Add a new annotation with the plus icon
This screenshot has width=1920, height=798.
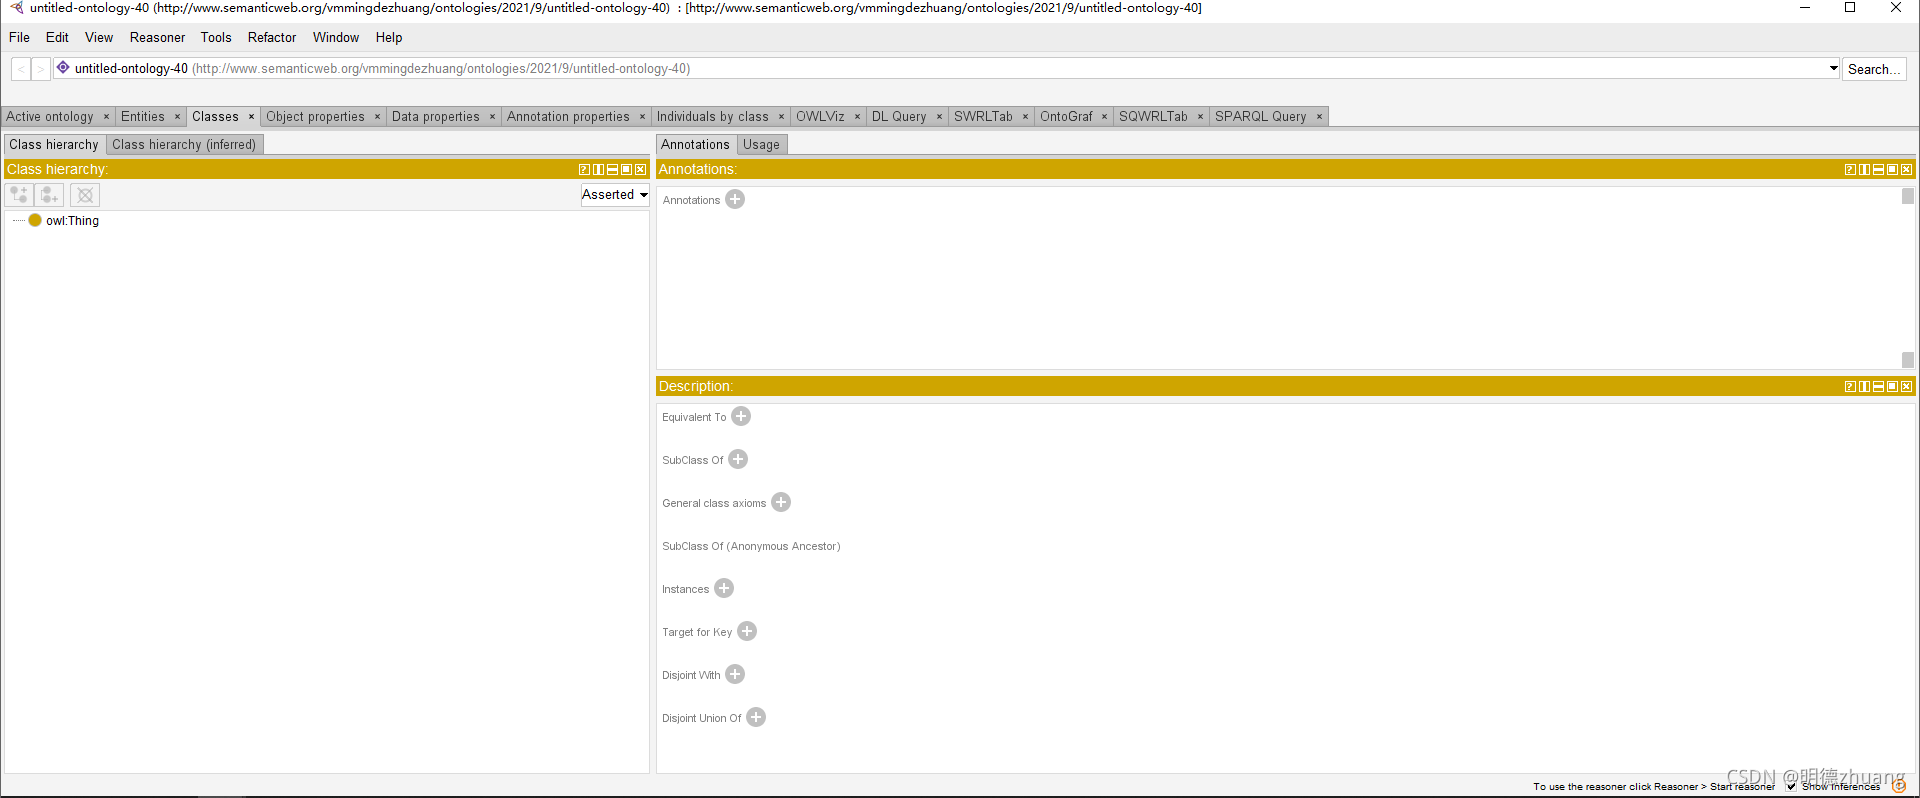click(735, 199)
